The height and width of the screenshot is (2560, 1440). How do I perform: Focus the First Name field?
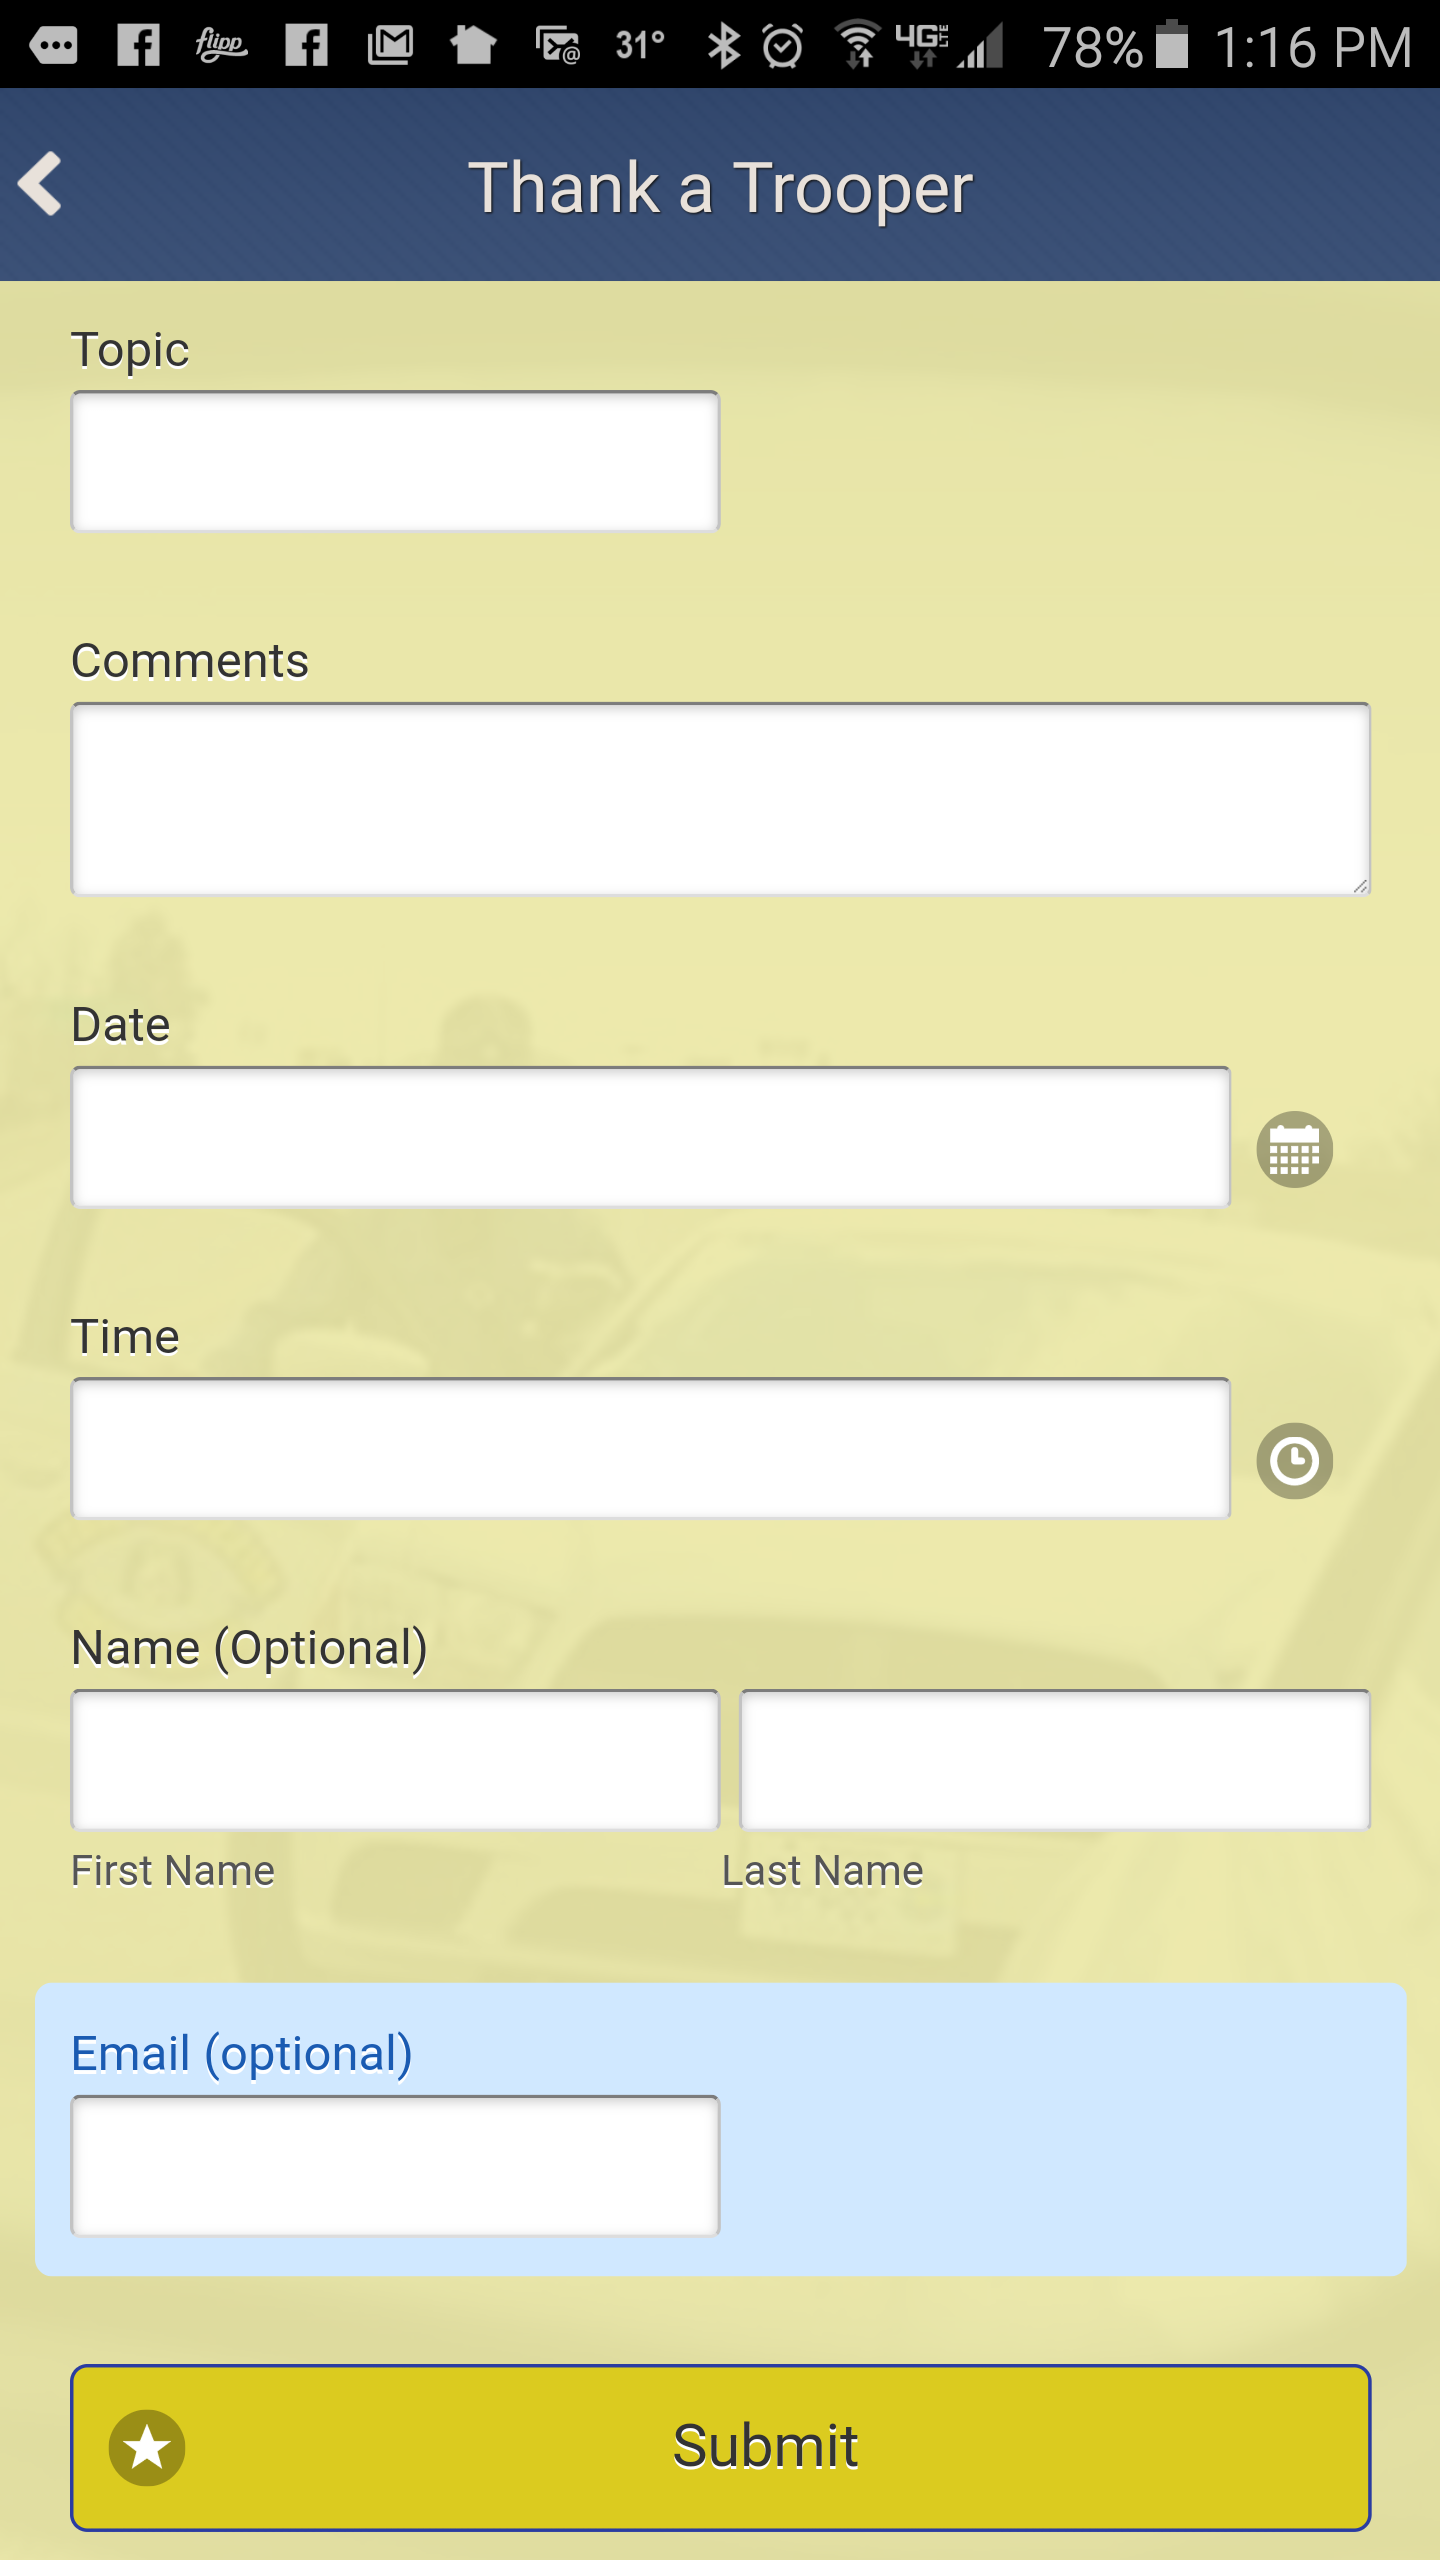(395, 1760)
